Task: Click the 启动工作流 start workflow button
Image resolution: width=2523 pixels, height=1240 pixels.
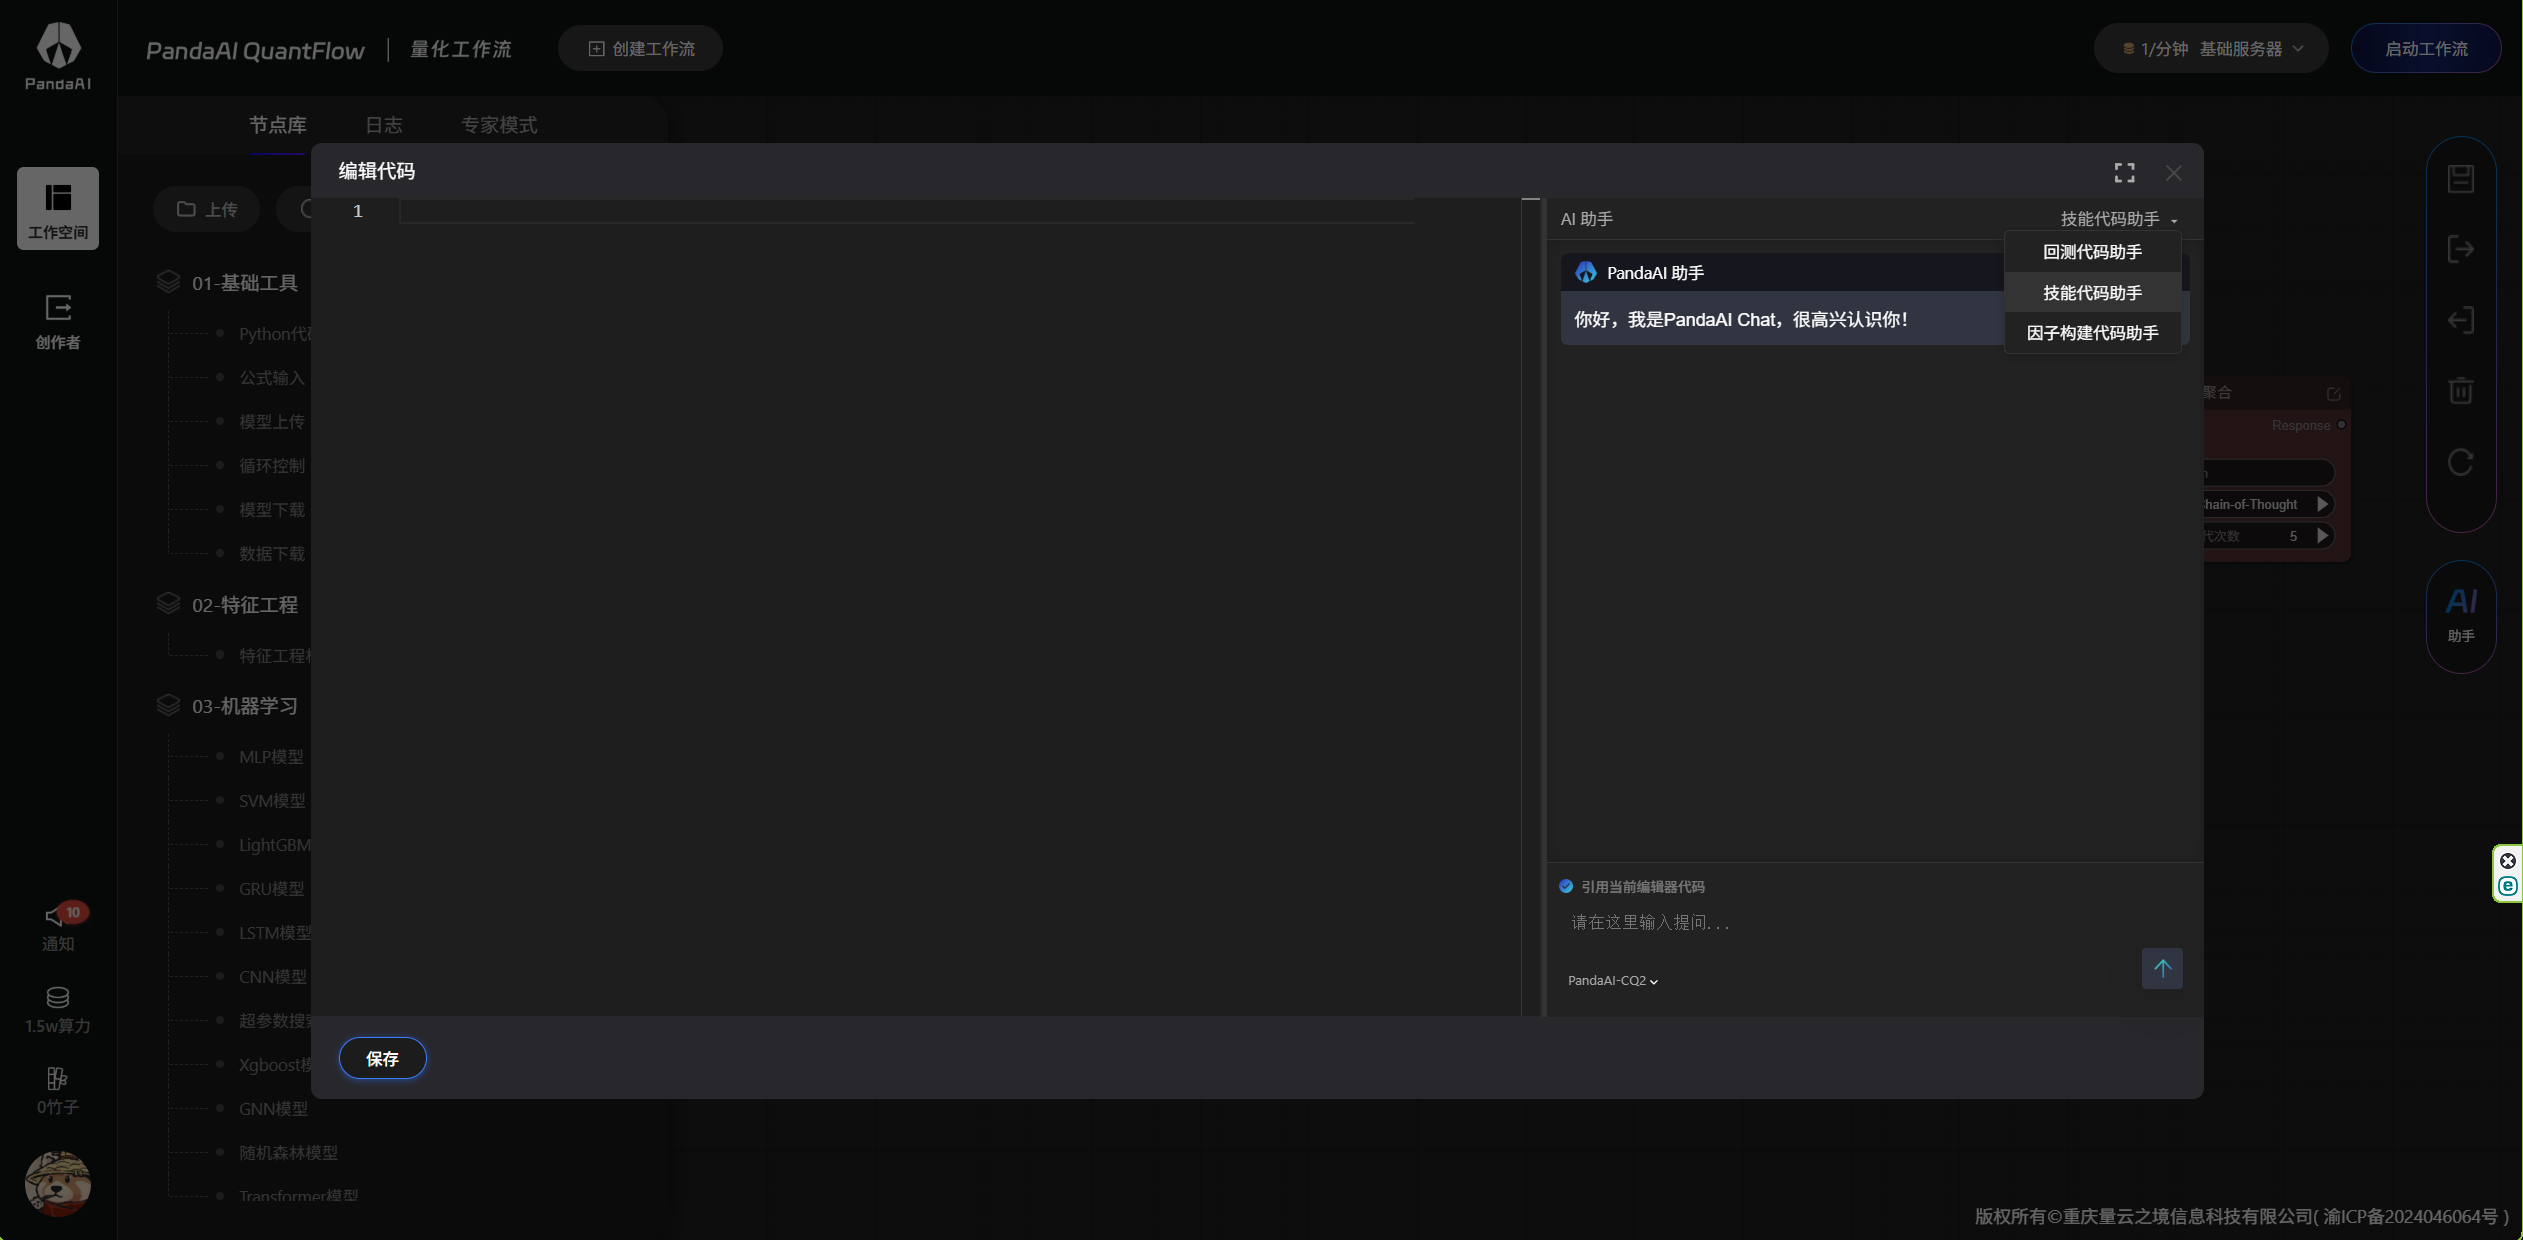Action: [2425, 49]
